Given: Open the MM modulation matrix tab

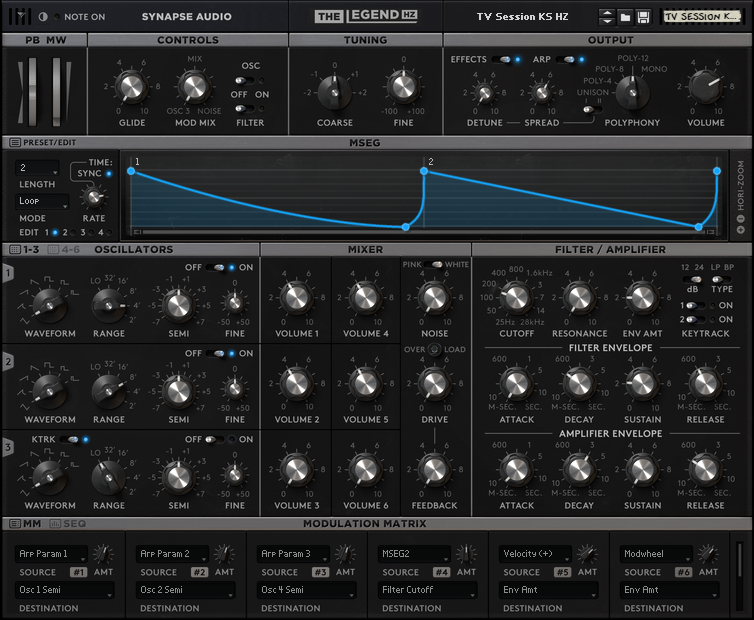Looking at the screenshot, I should pos(25,523).
